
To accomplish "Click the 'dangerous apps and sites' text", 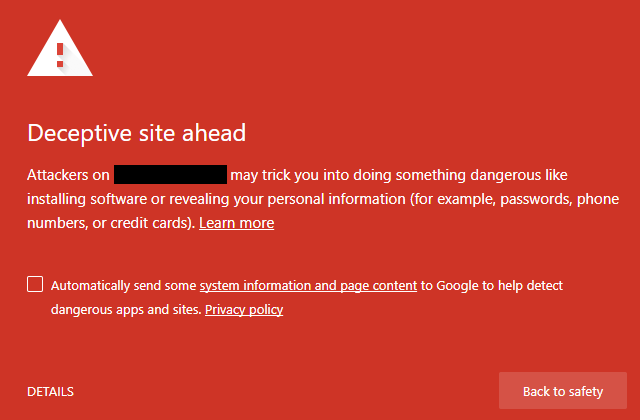I will [x=125, y=310].
